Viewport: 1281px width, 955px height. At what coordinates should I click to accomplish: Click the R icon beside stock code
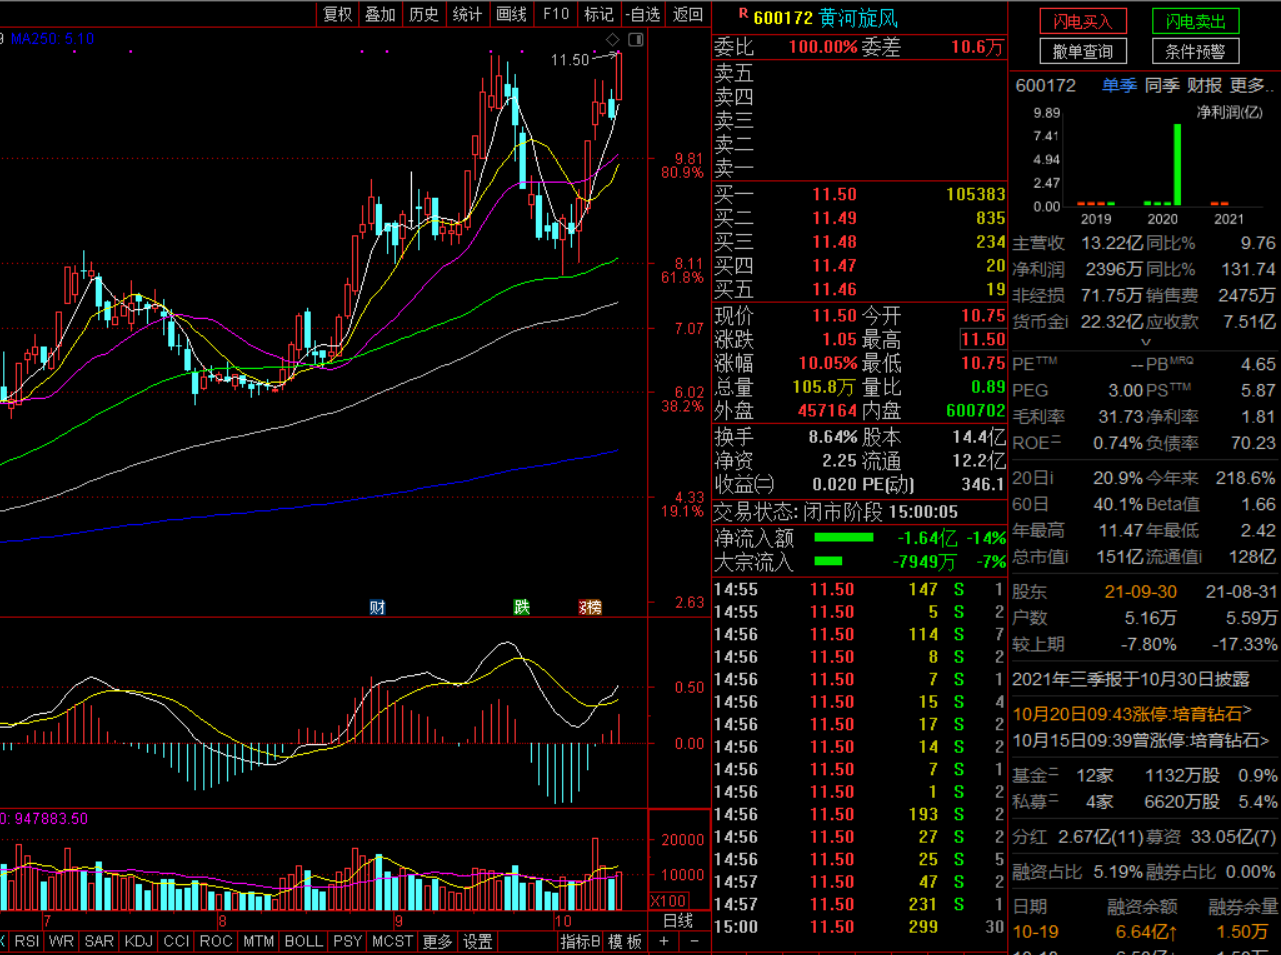click(x=743, y=14)
